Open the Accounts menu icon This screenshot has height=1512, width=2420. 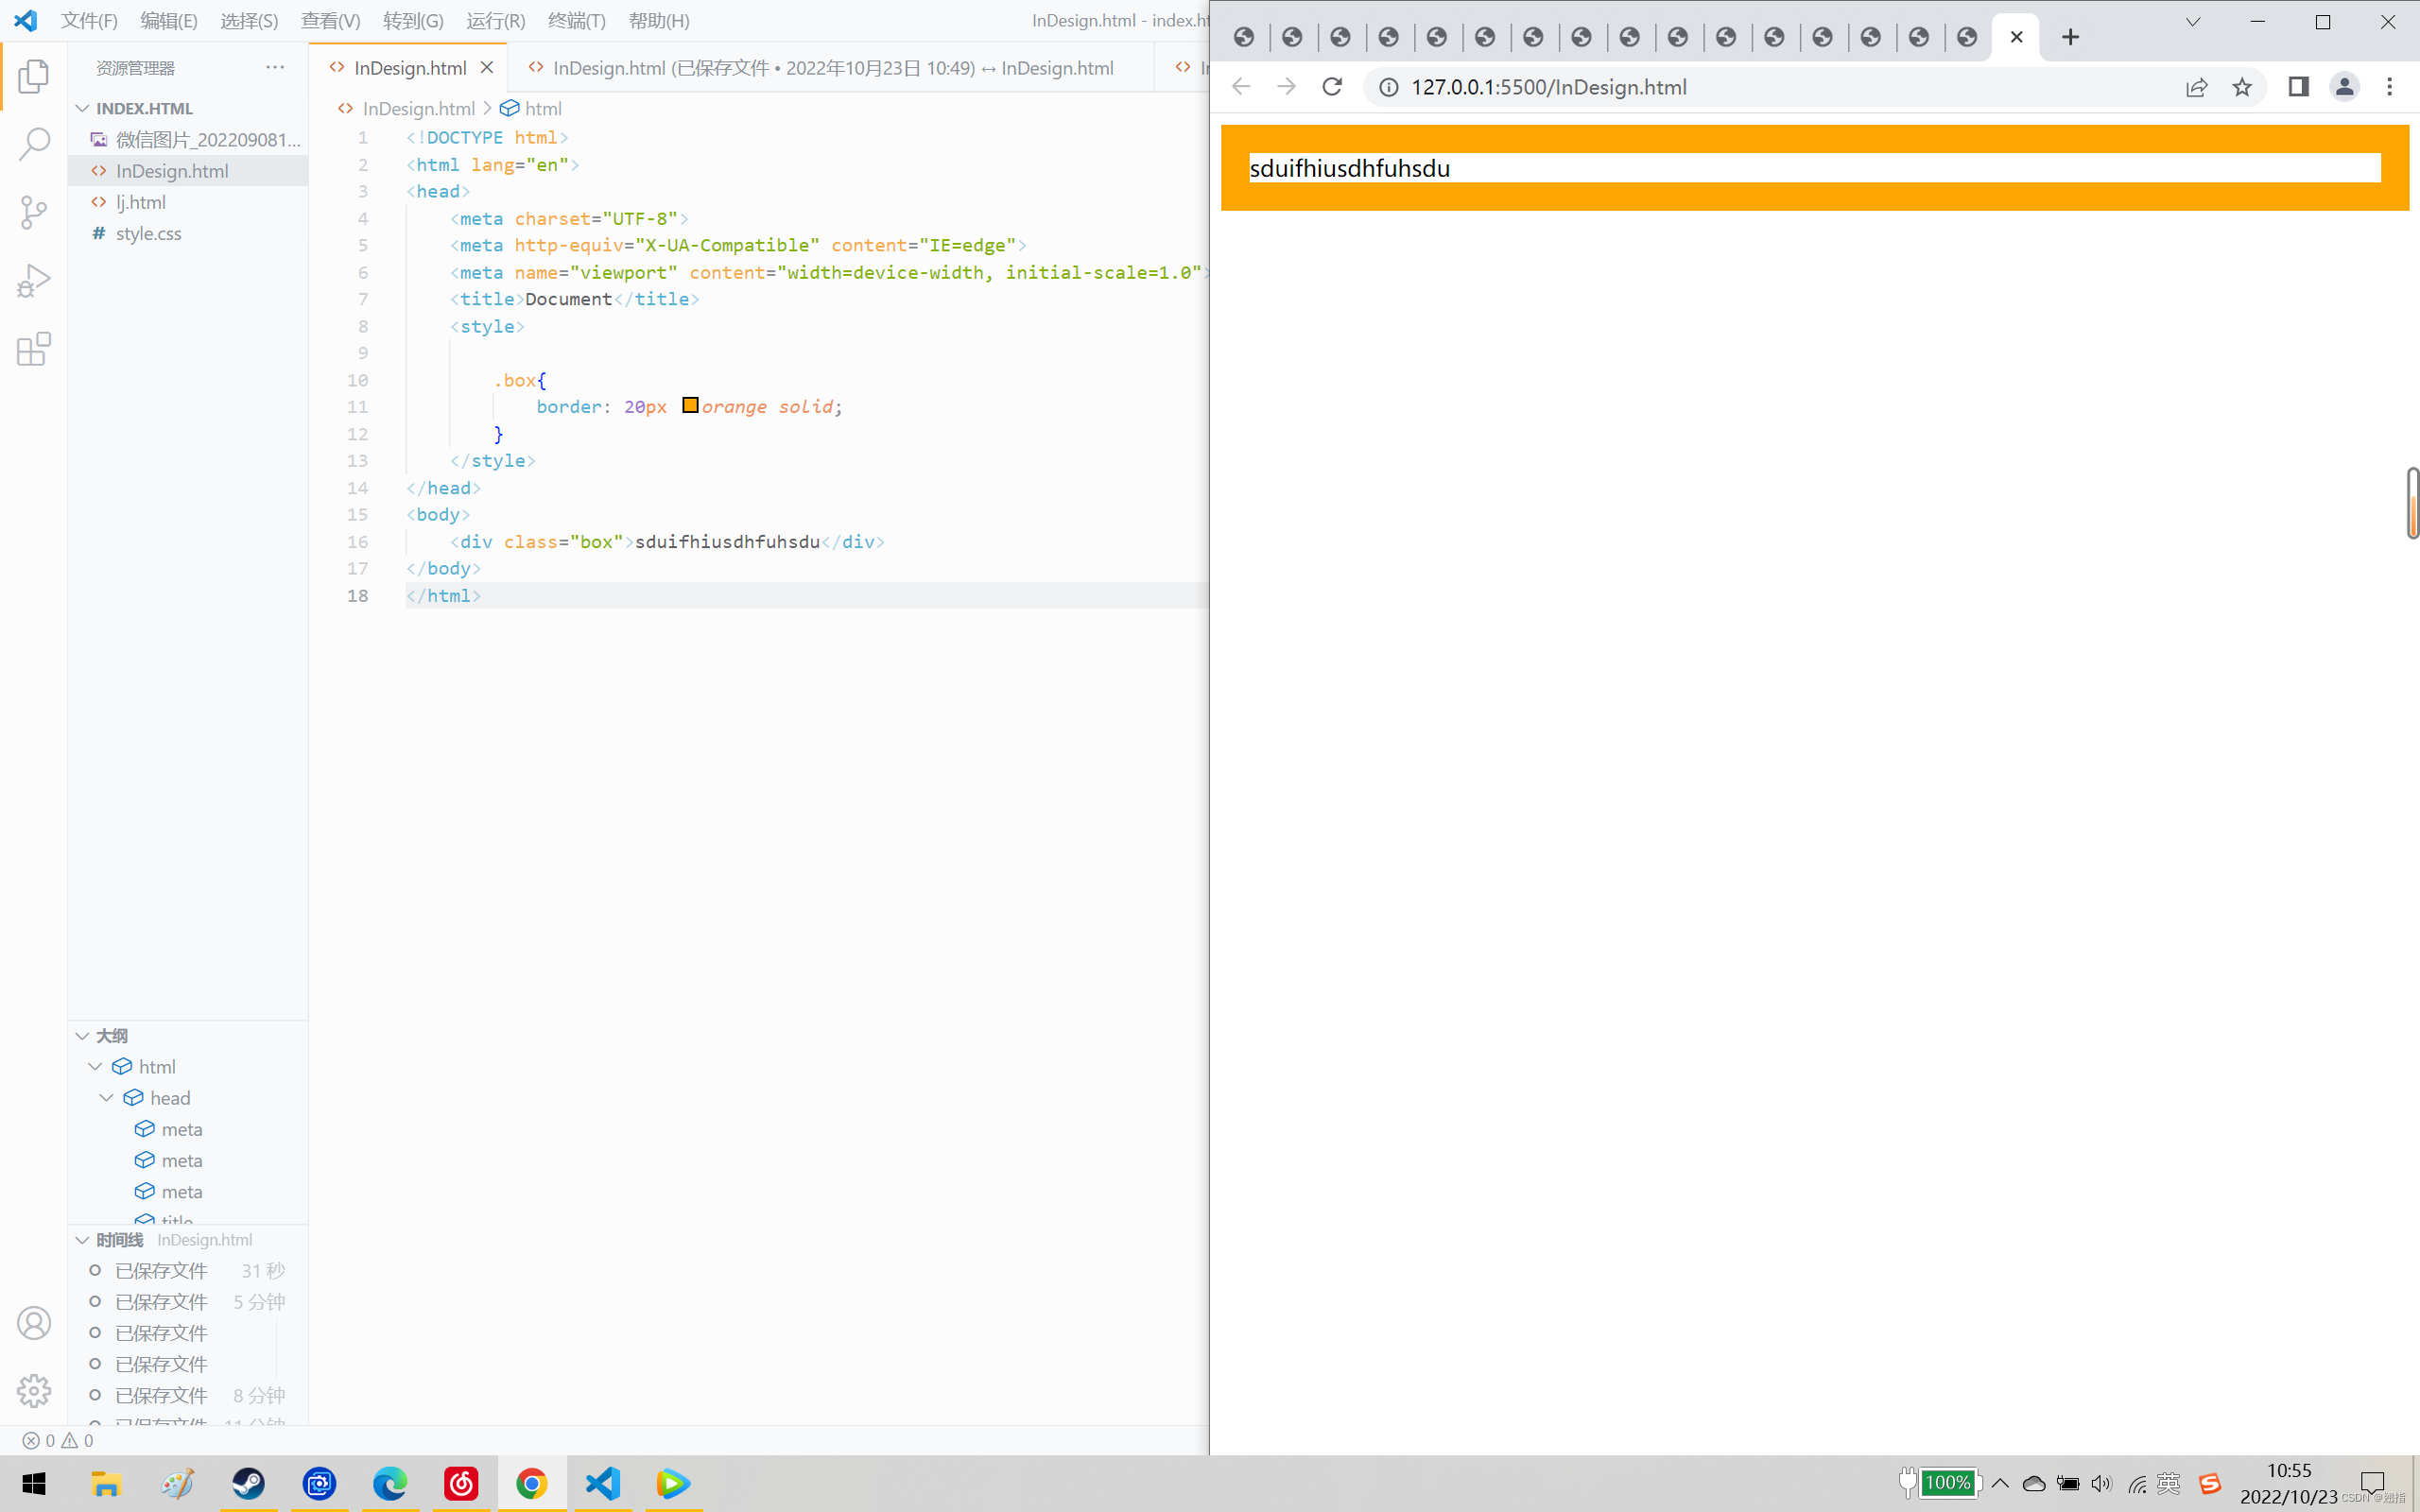[34, 1323]
